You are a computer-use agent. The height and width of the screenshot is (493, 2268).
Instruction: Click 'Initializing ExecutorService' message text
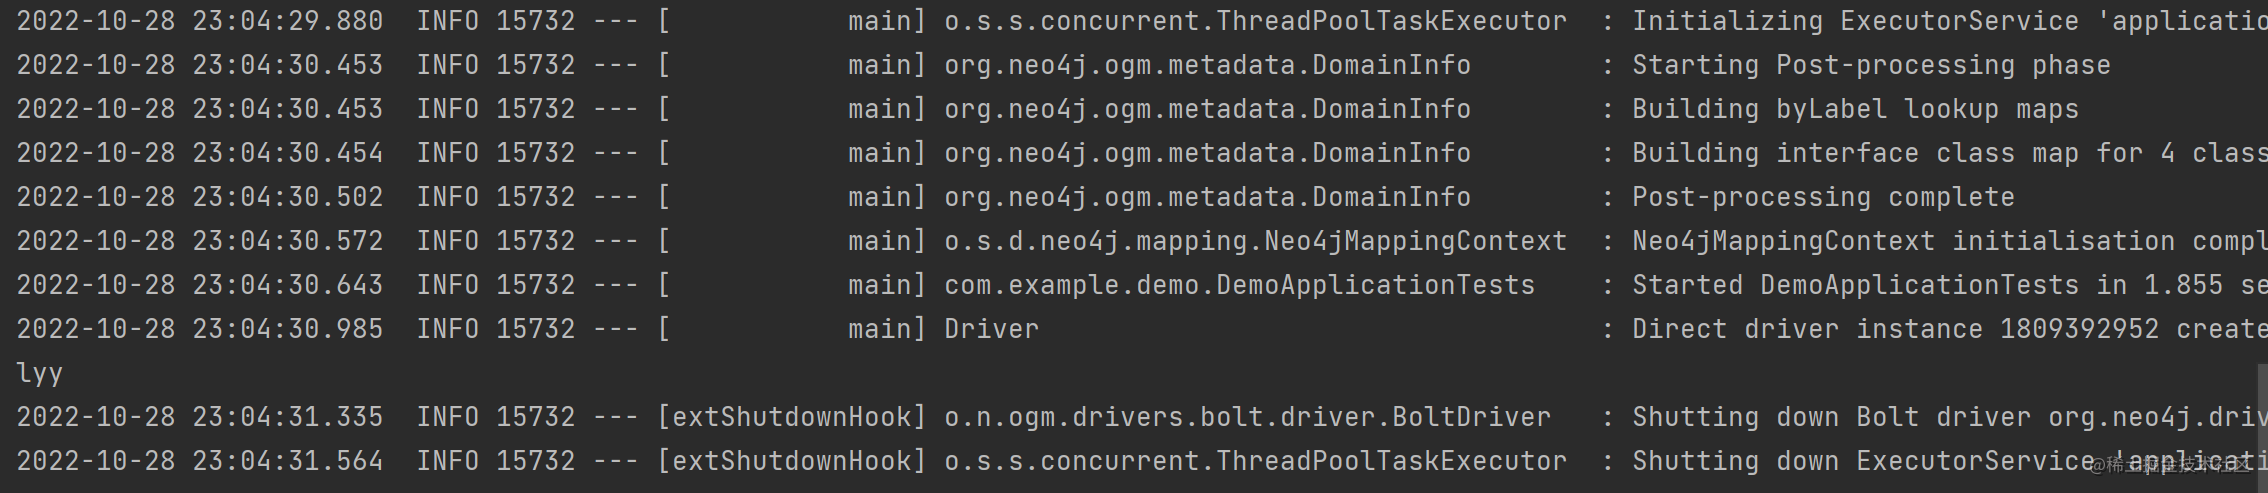click(x=1855, y=21)
